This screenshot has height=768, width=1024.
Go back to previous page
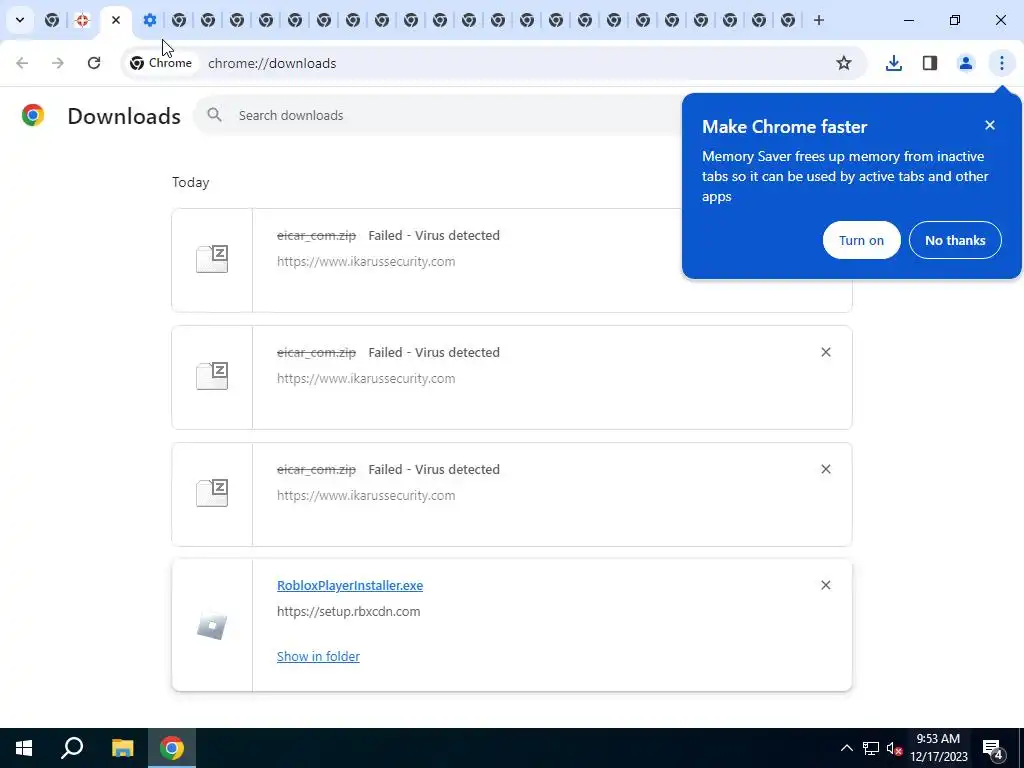[22, 63]
